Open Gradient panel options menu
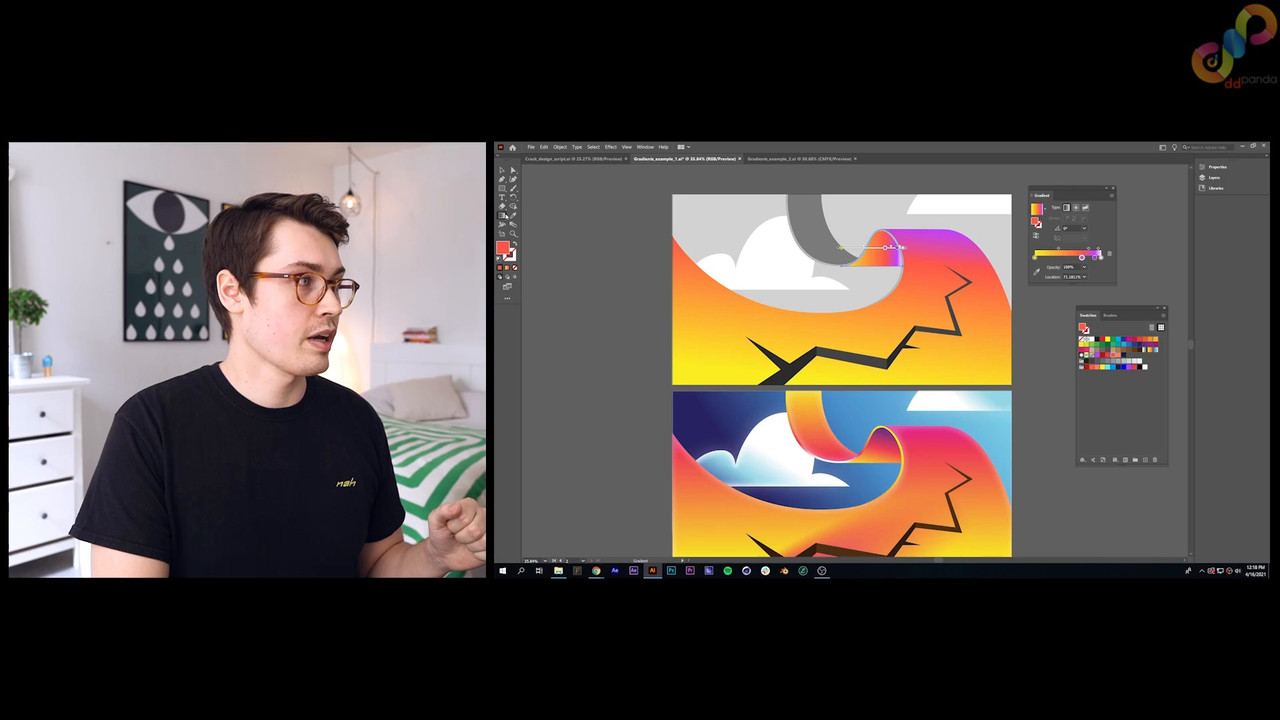The image size is (1280, 720). click(x=1112, y=195)
